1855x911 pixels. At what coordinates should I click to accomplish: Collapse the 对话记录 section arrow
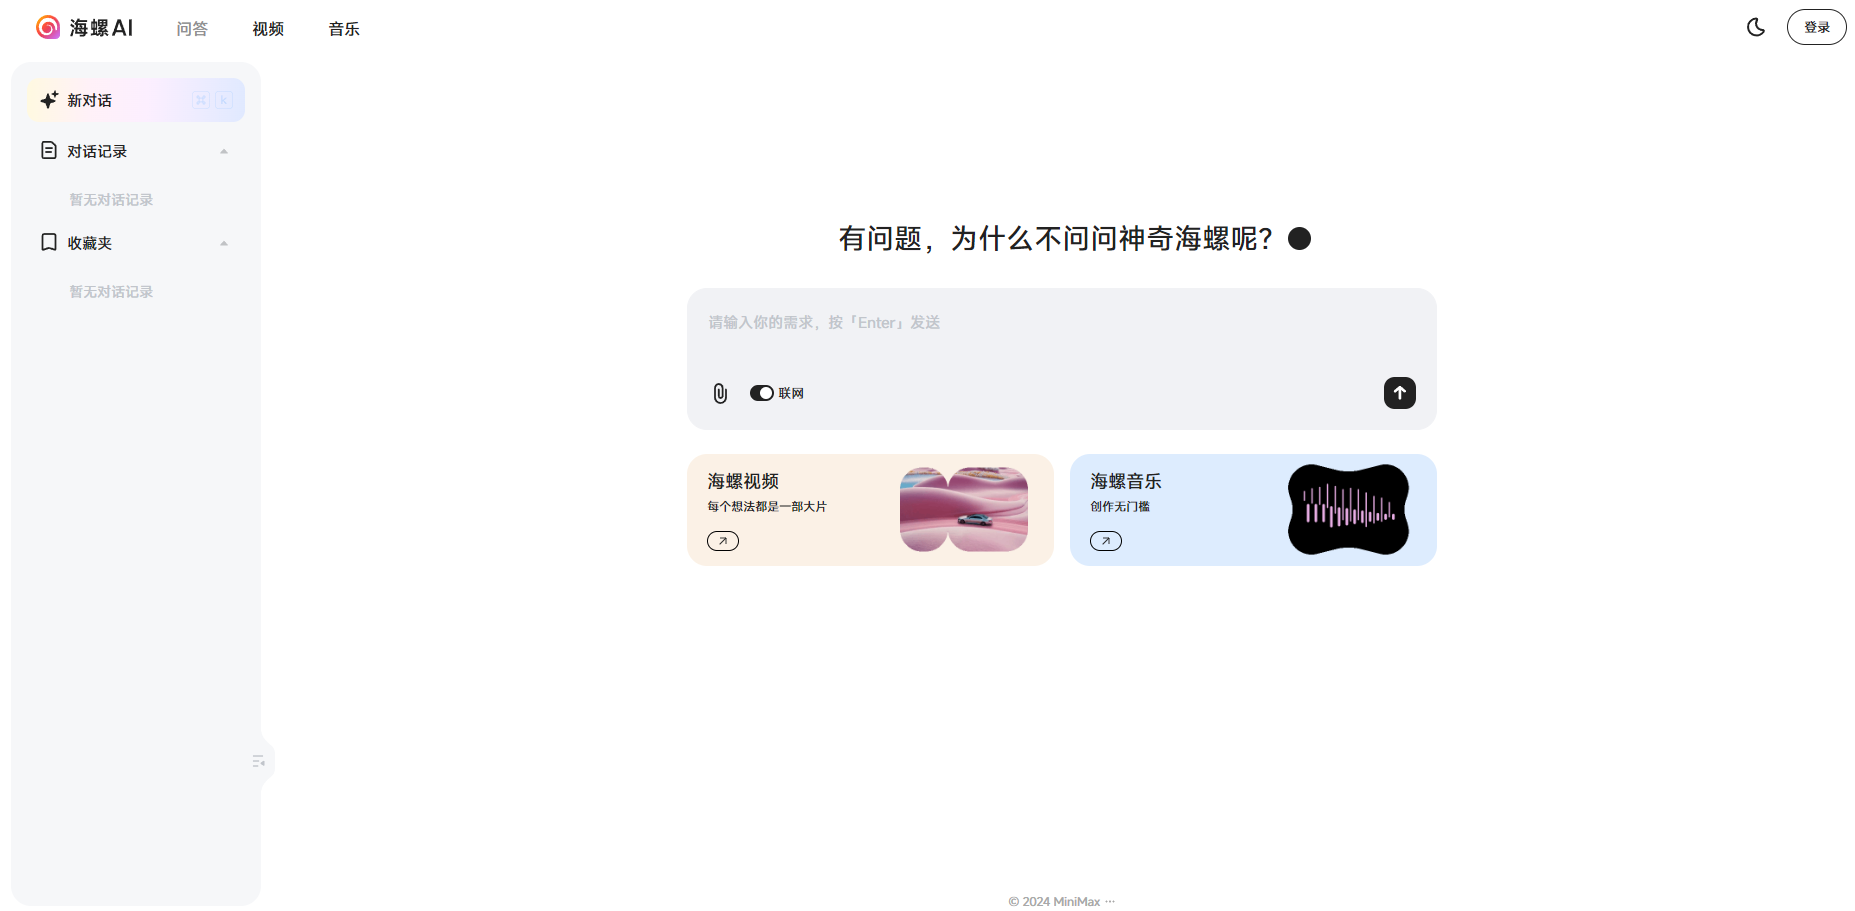pos(224,151)
